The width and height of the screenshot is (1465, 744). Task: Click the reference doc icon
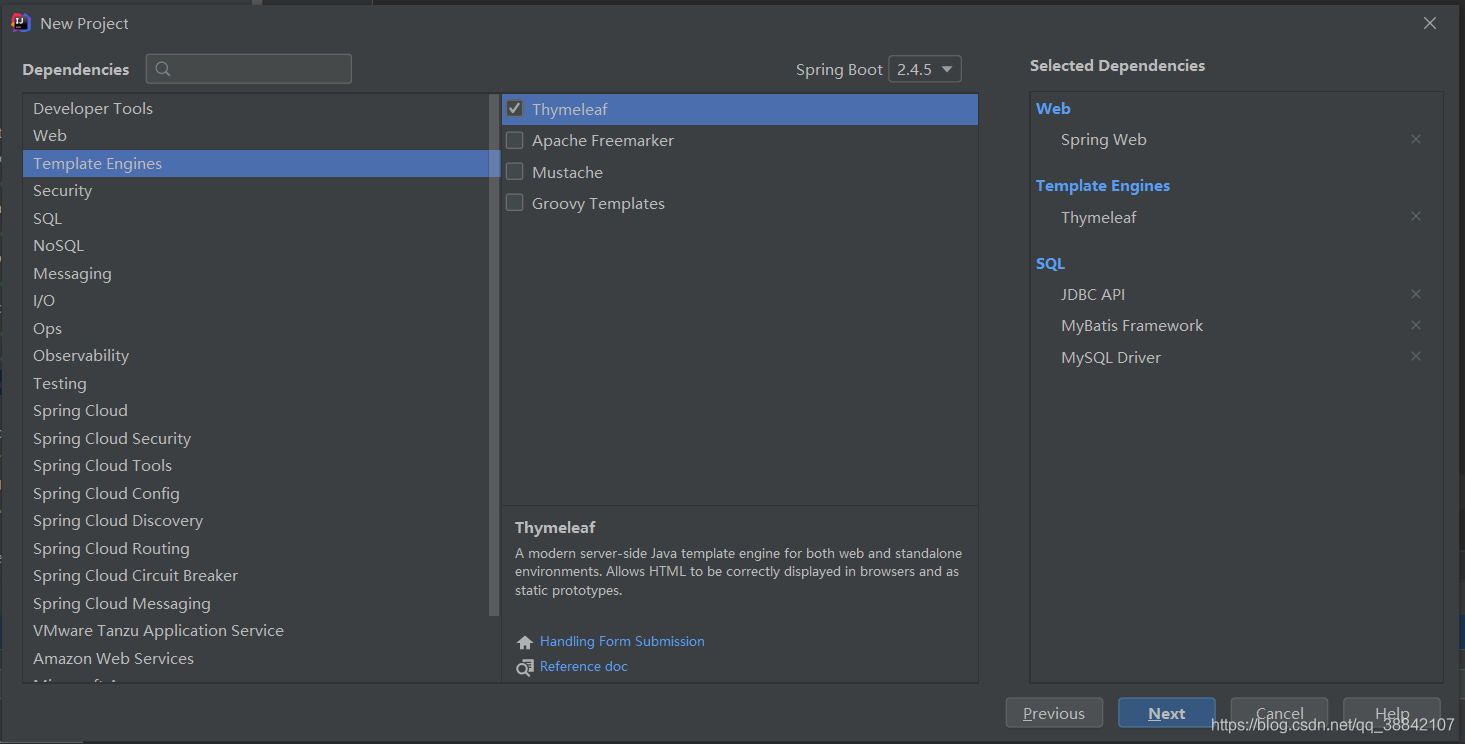pos(525,667)
